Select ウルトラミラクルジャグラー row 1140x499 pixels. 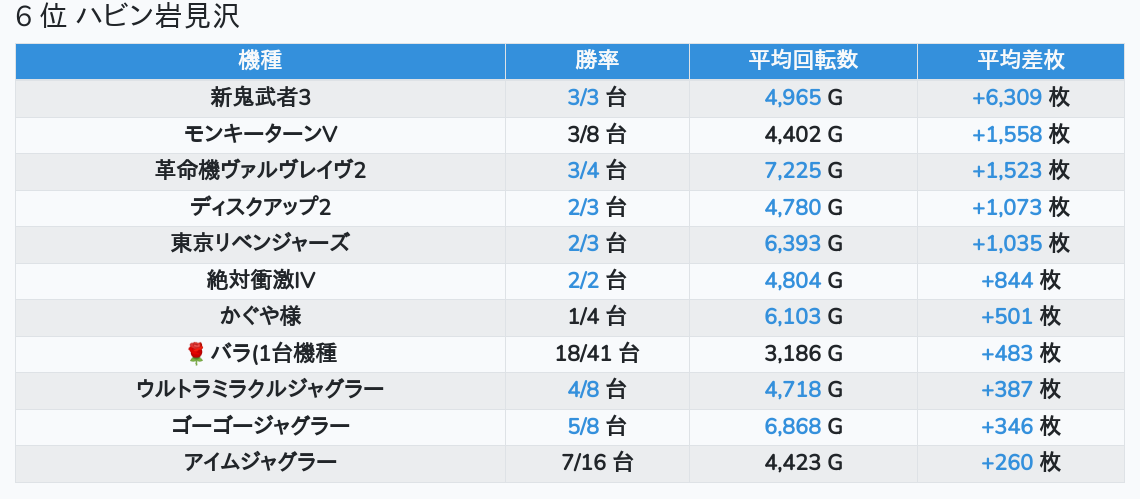[260, 389]
